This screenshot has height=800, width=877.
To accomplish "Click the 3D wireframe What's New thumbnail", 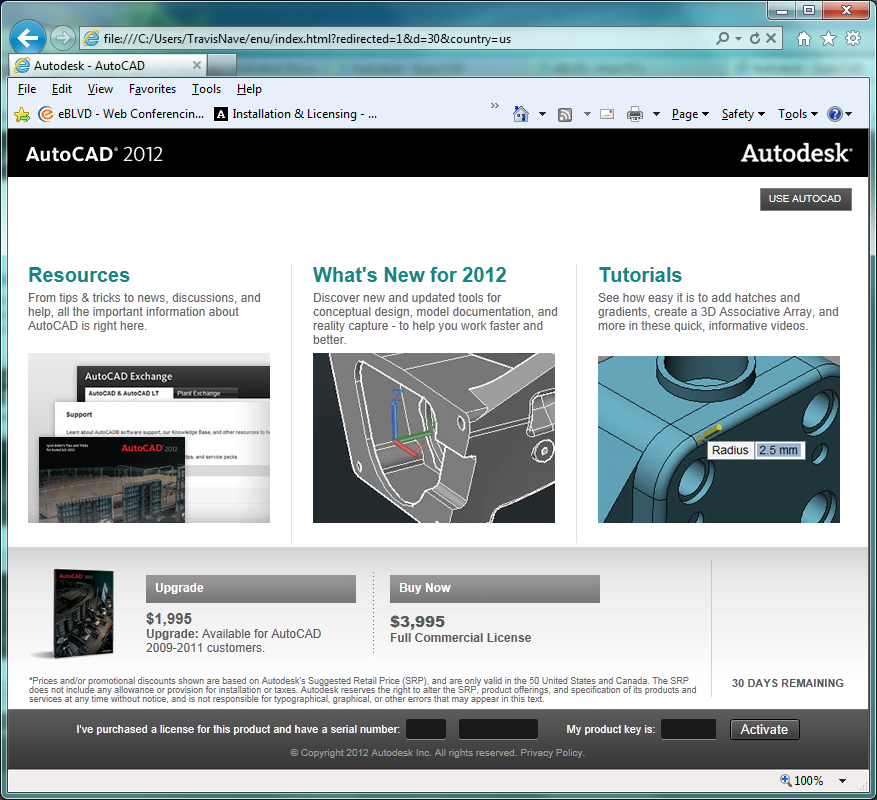I will (x=434, y=438).
